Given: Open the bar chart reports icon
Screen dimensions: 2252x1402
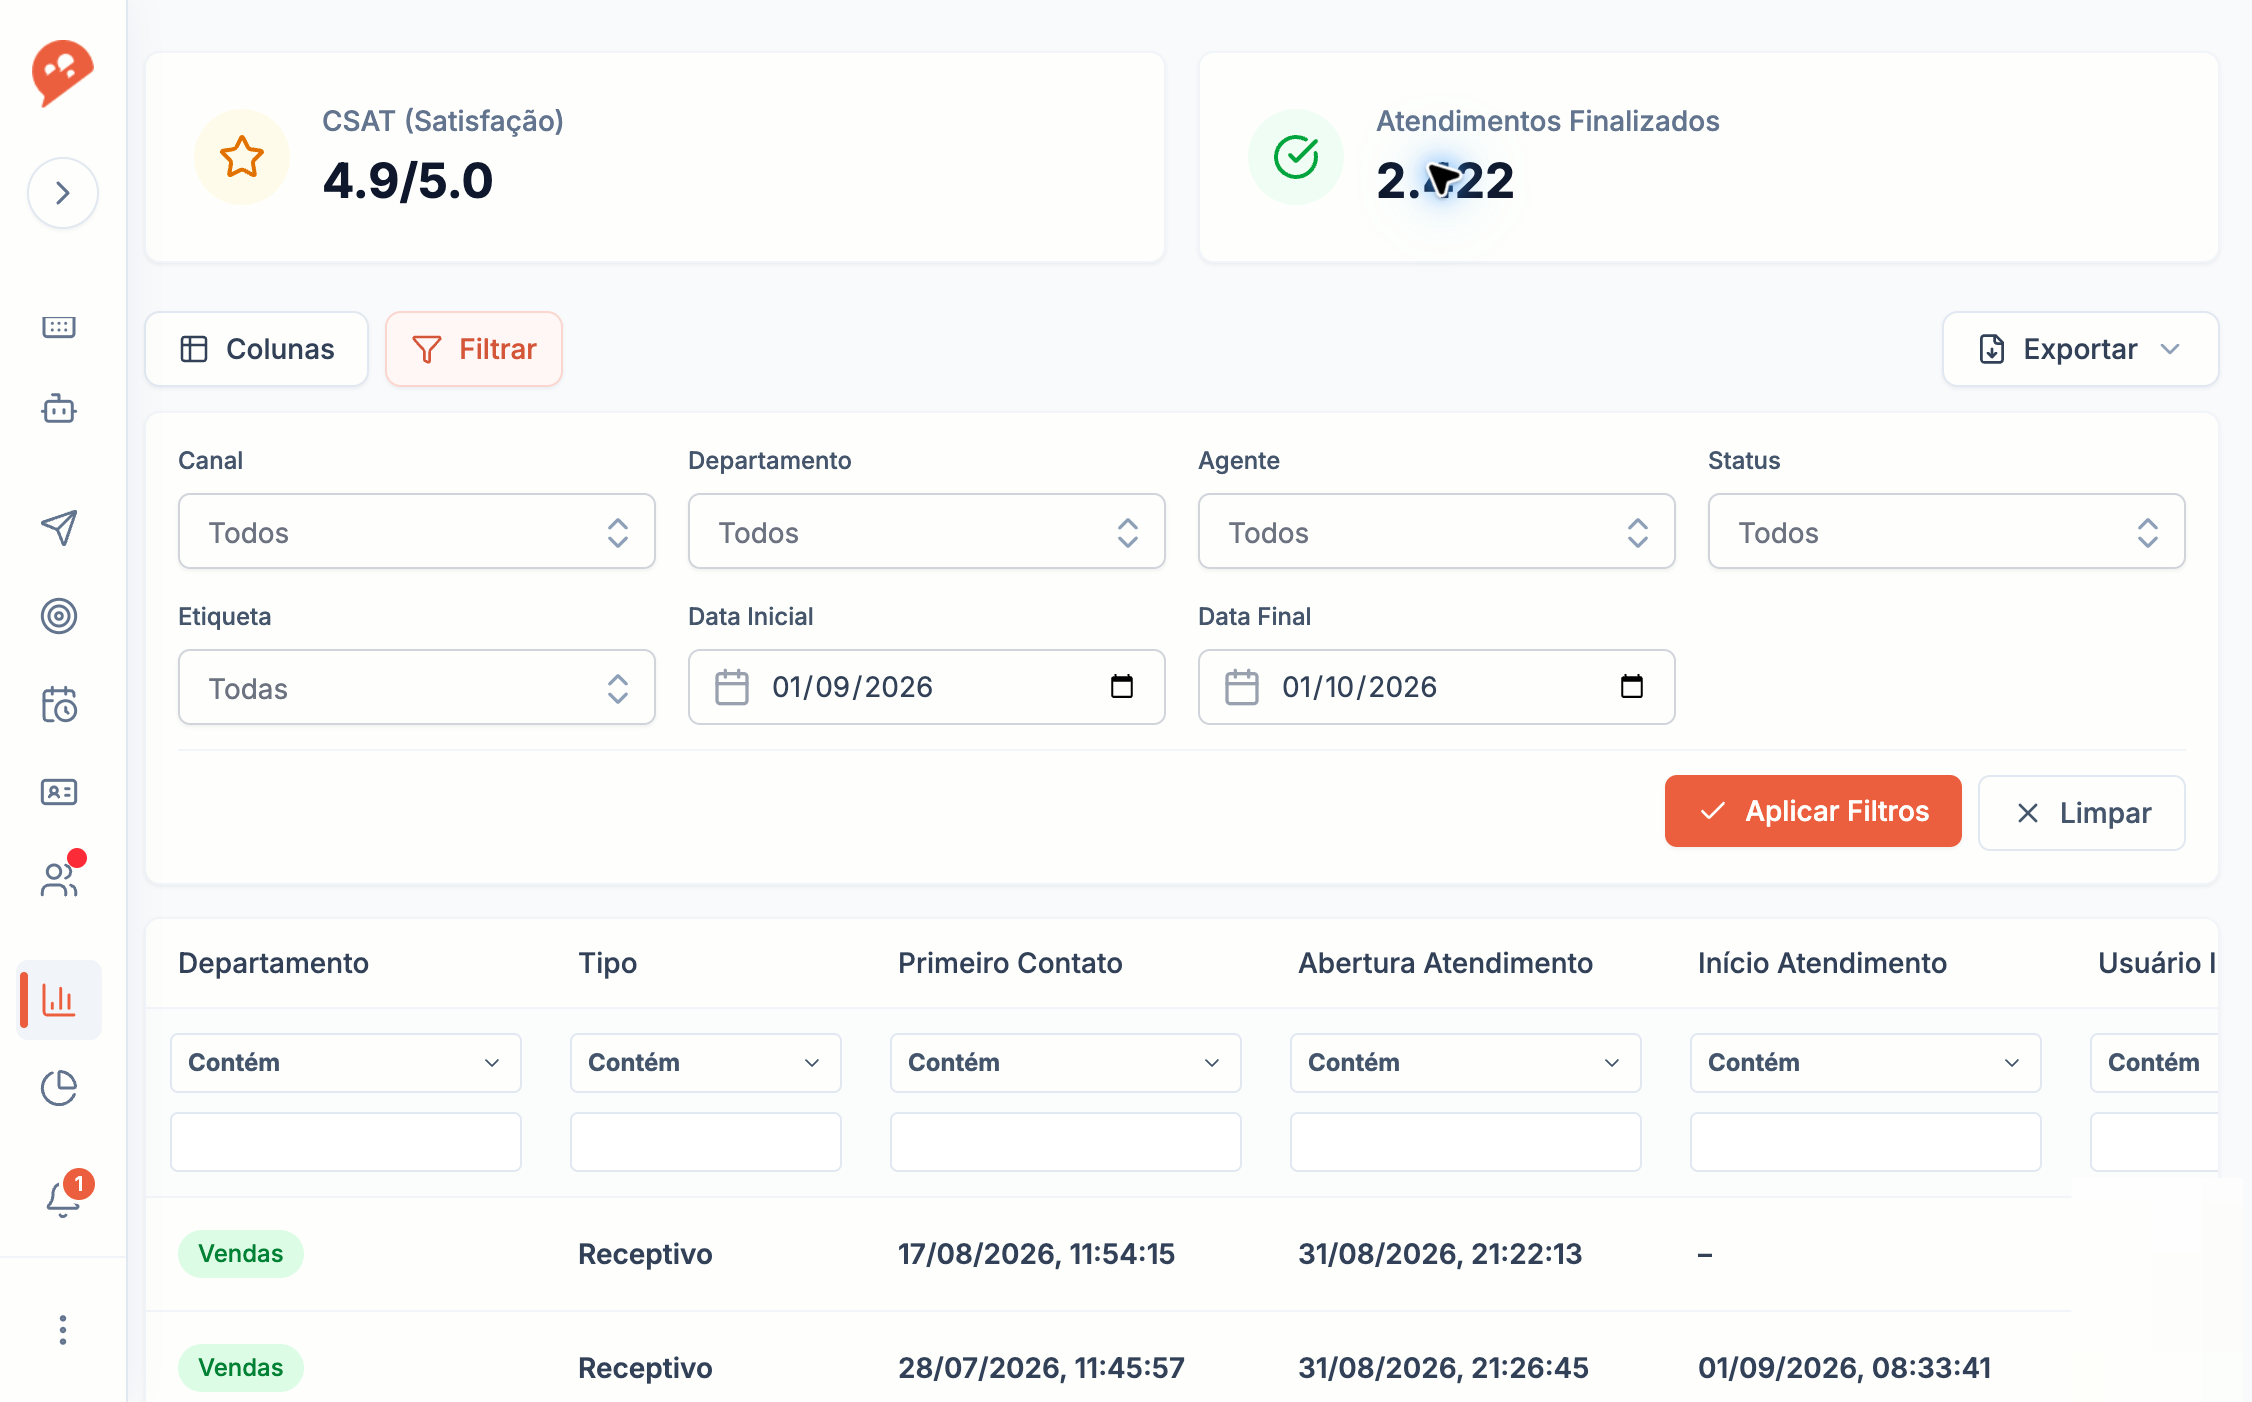Looking at the screenshot, I should [x=59, y=1000].
